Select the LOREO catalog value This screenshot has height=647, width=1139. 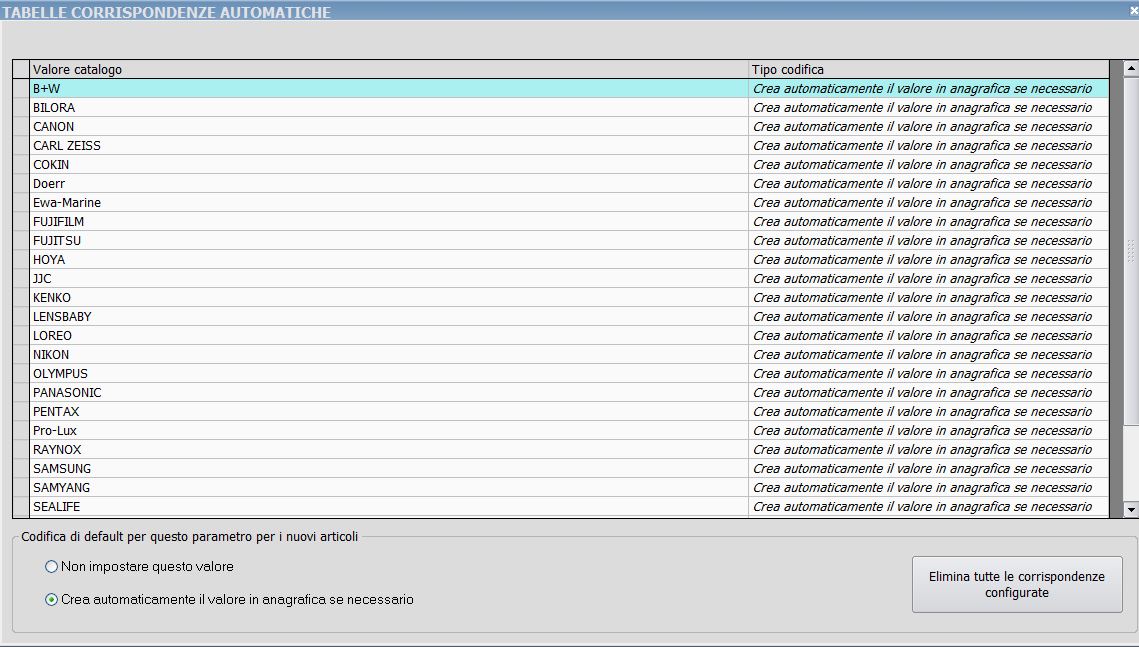(x=389, y=335)
